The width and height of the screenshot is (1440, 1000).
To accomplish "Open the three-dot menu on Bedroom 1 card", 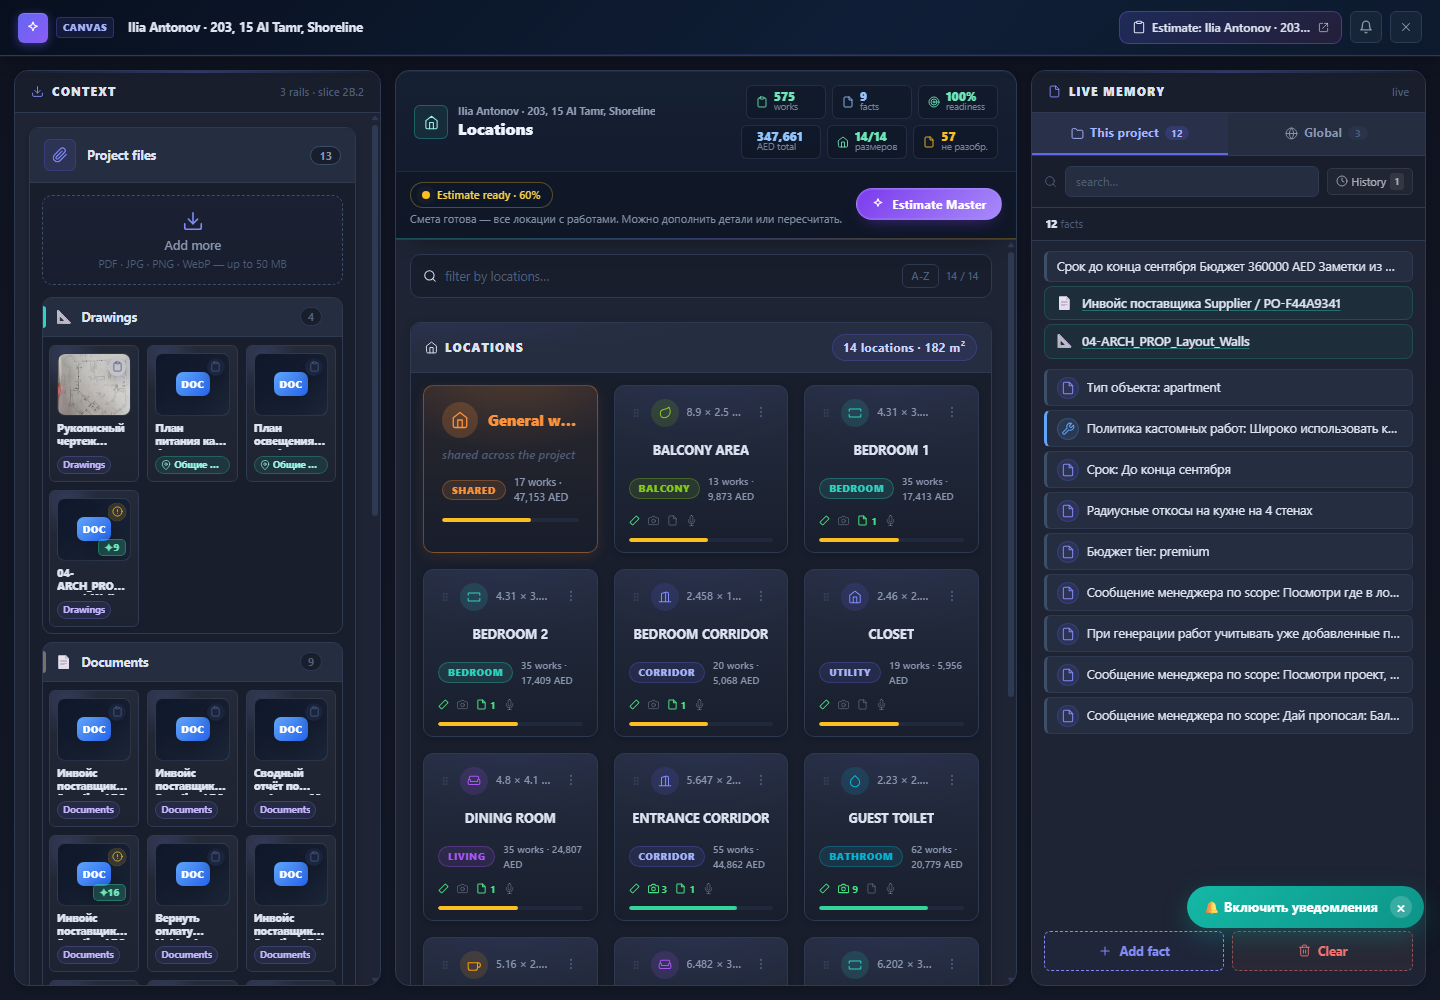I will tap(952, 412).
